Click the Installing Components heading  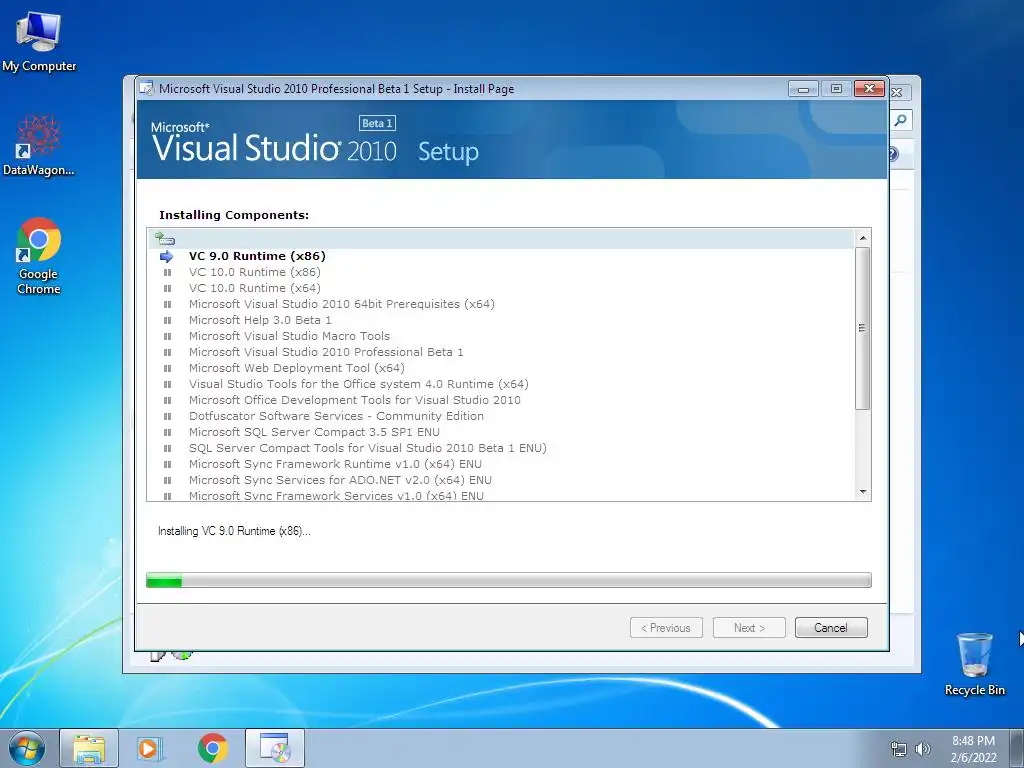point(234,215)
